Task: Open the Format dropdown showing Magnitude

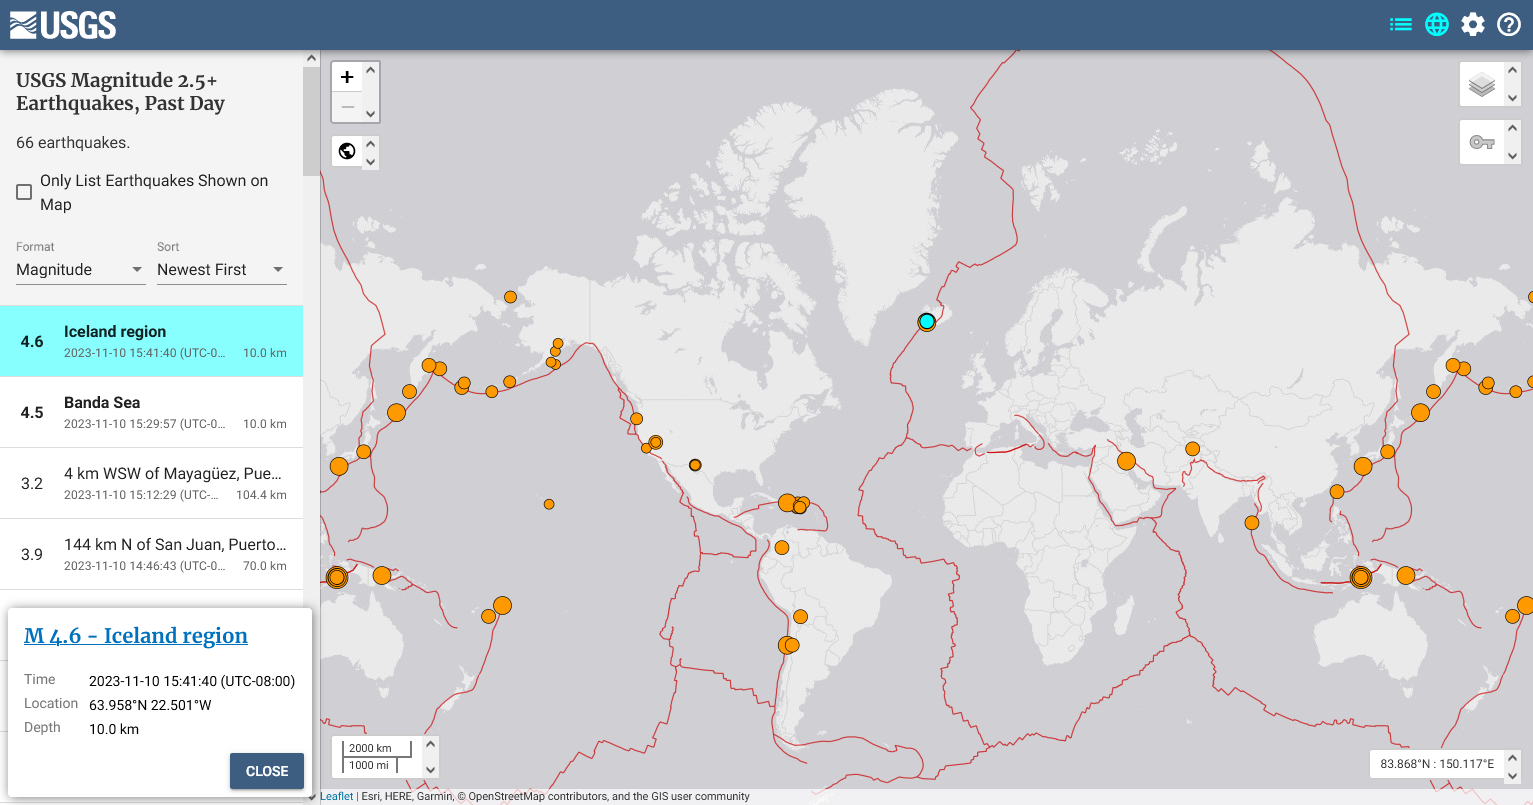Action: click(x=80, y=270)
